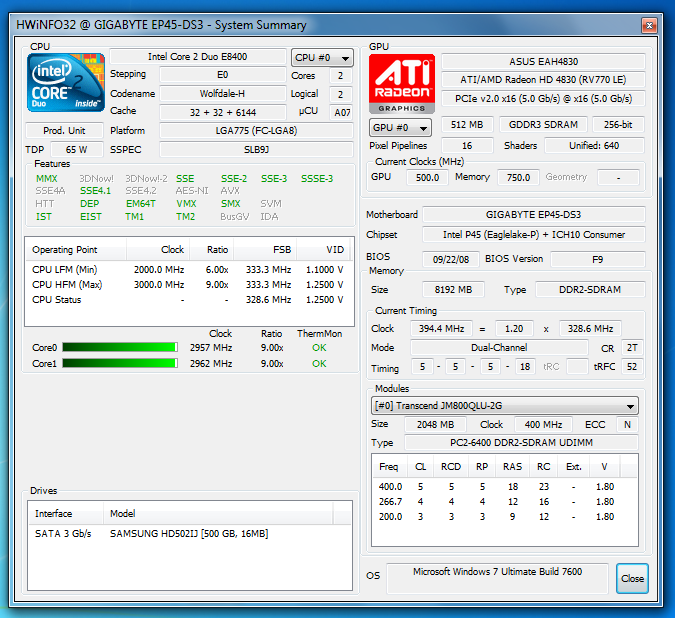
Task: Click the Core0 usage bar
Action: pyautogui.click(x=120, y=347)
